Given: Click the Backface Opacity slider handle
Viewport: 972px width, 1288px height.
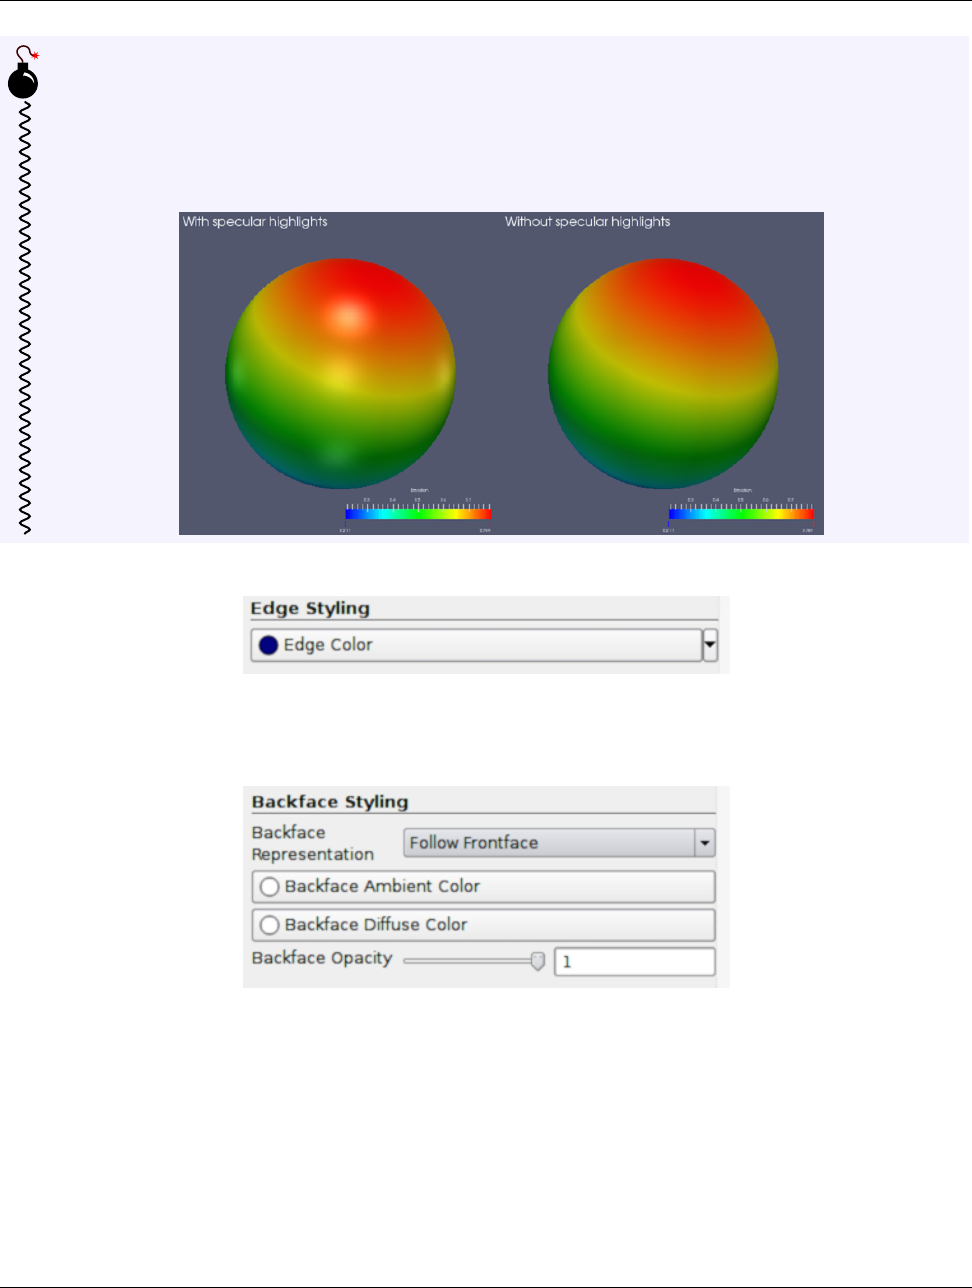Looking at the screenshot, I should (538, 961).
